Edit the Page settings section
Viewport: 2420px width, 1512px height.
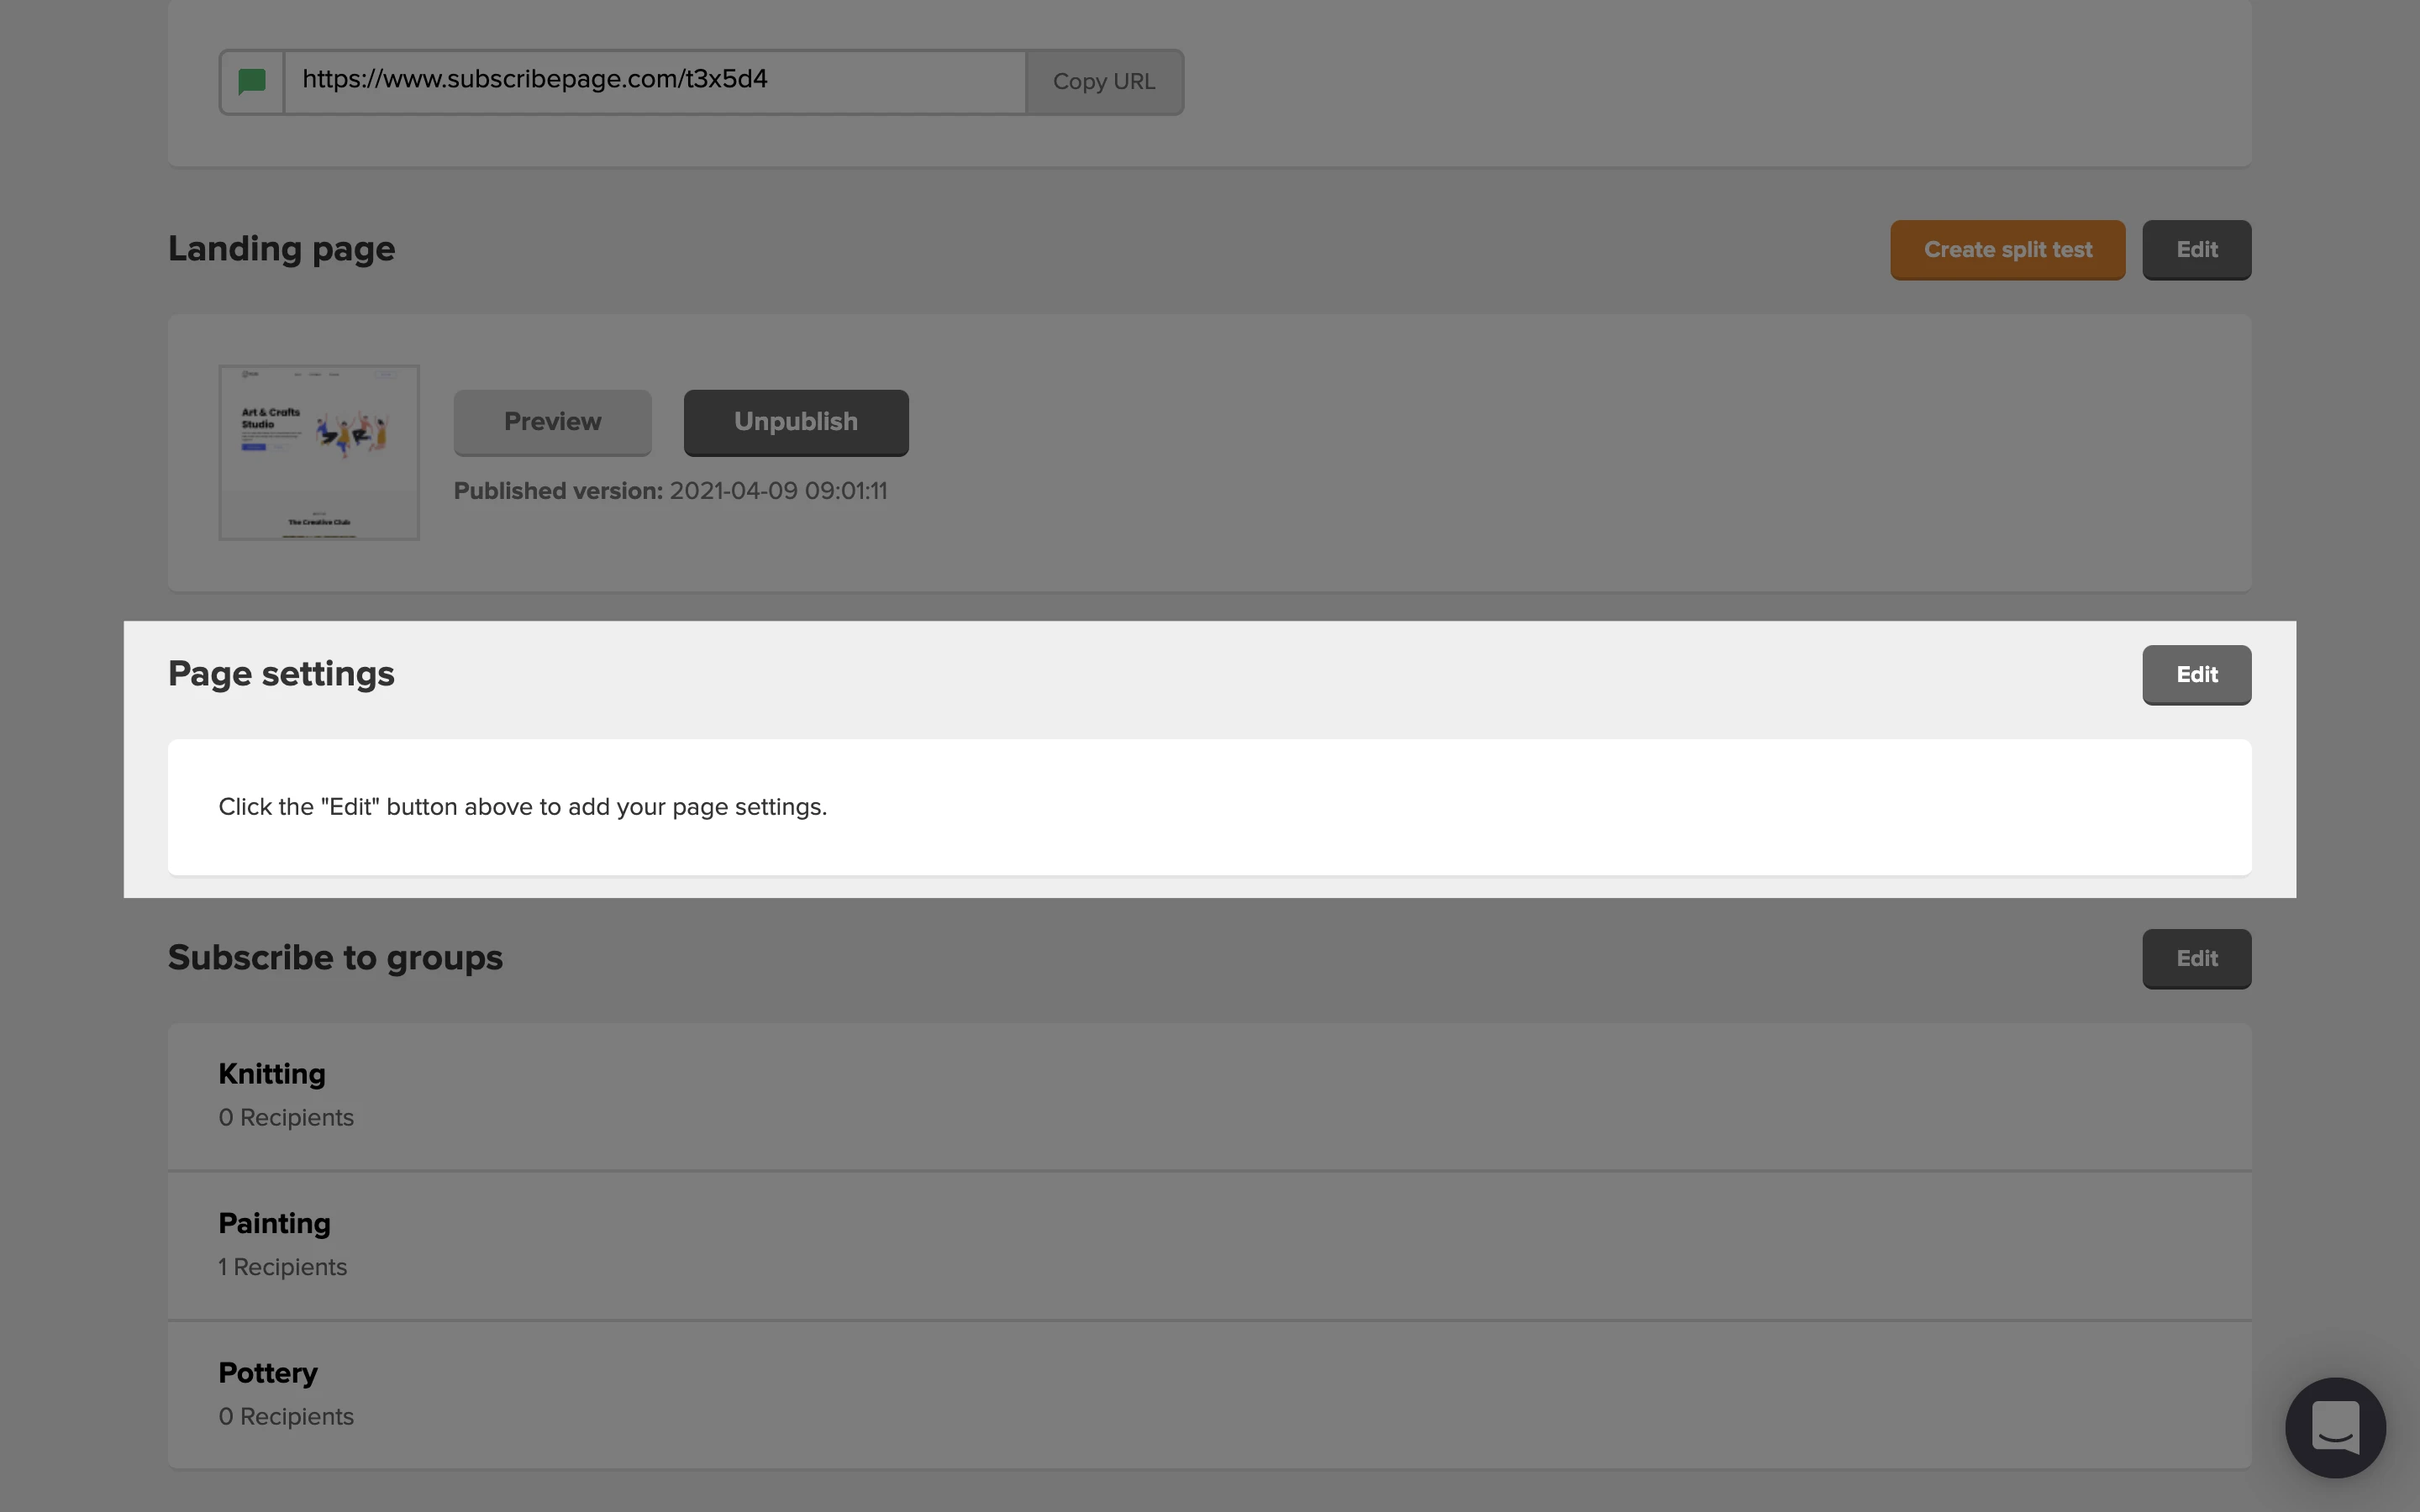[x=2196, y=675]
